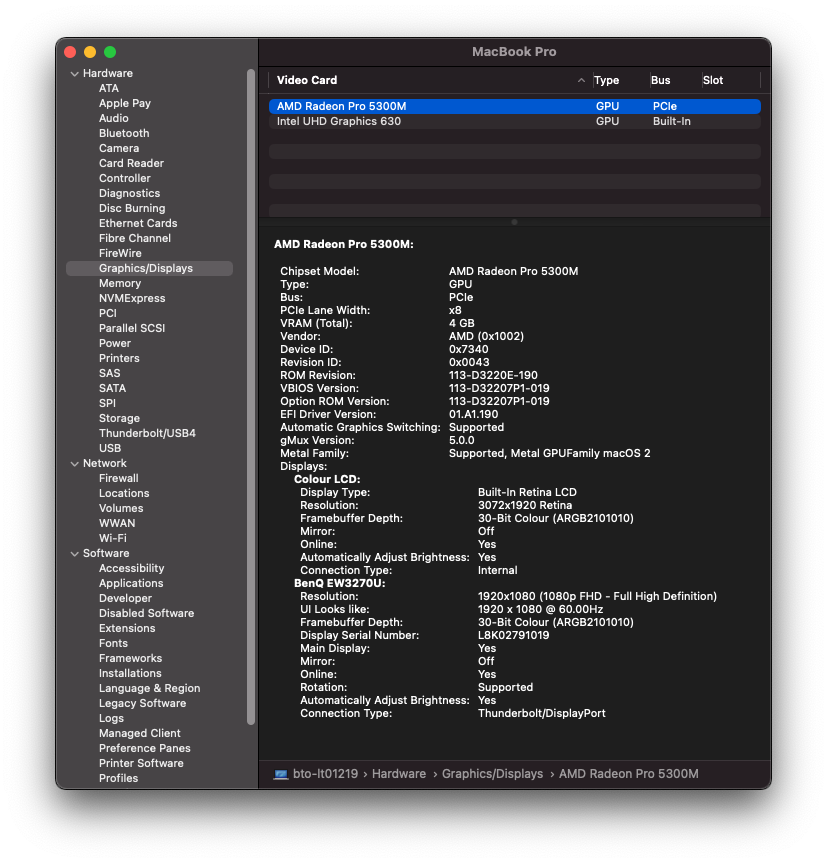Click Graphics/Displays in path bar
This screenshot has width=827, height=863.
(x=492, y=774)
